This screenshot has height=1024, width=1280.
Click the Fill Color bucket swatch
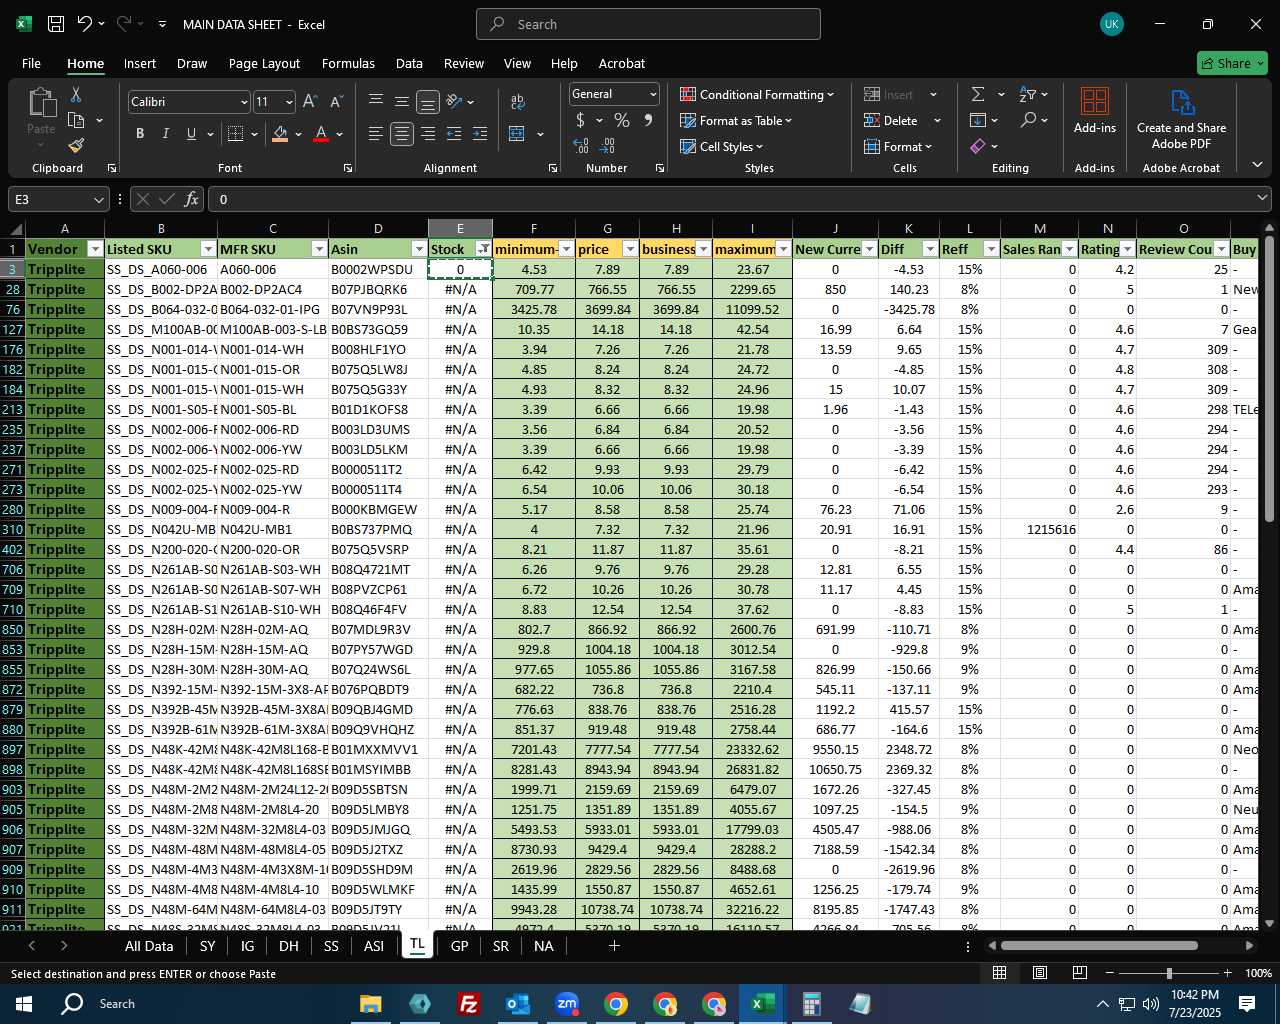click(x=280, y=134)
